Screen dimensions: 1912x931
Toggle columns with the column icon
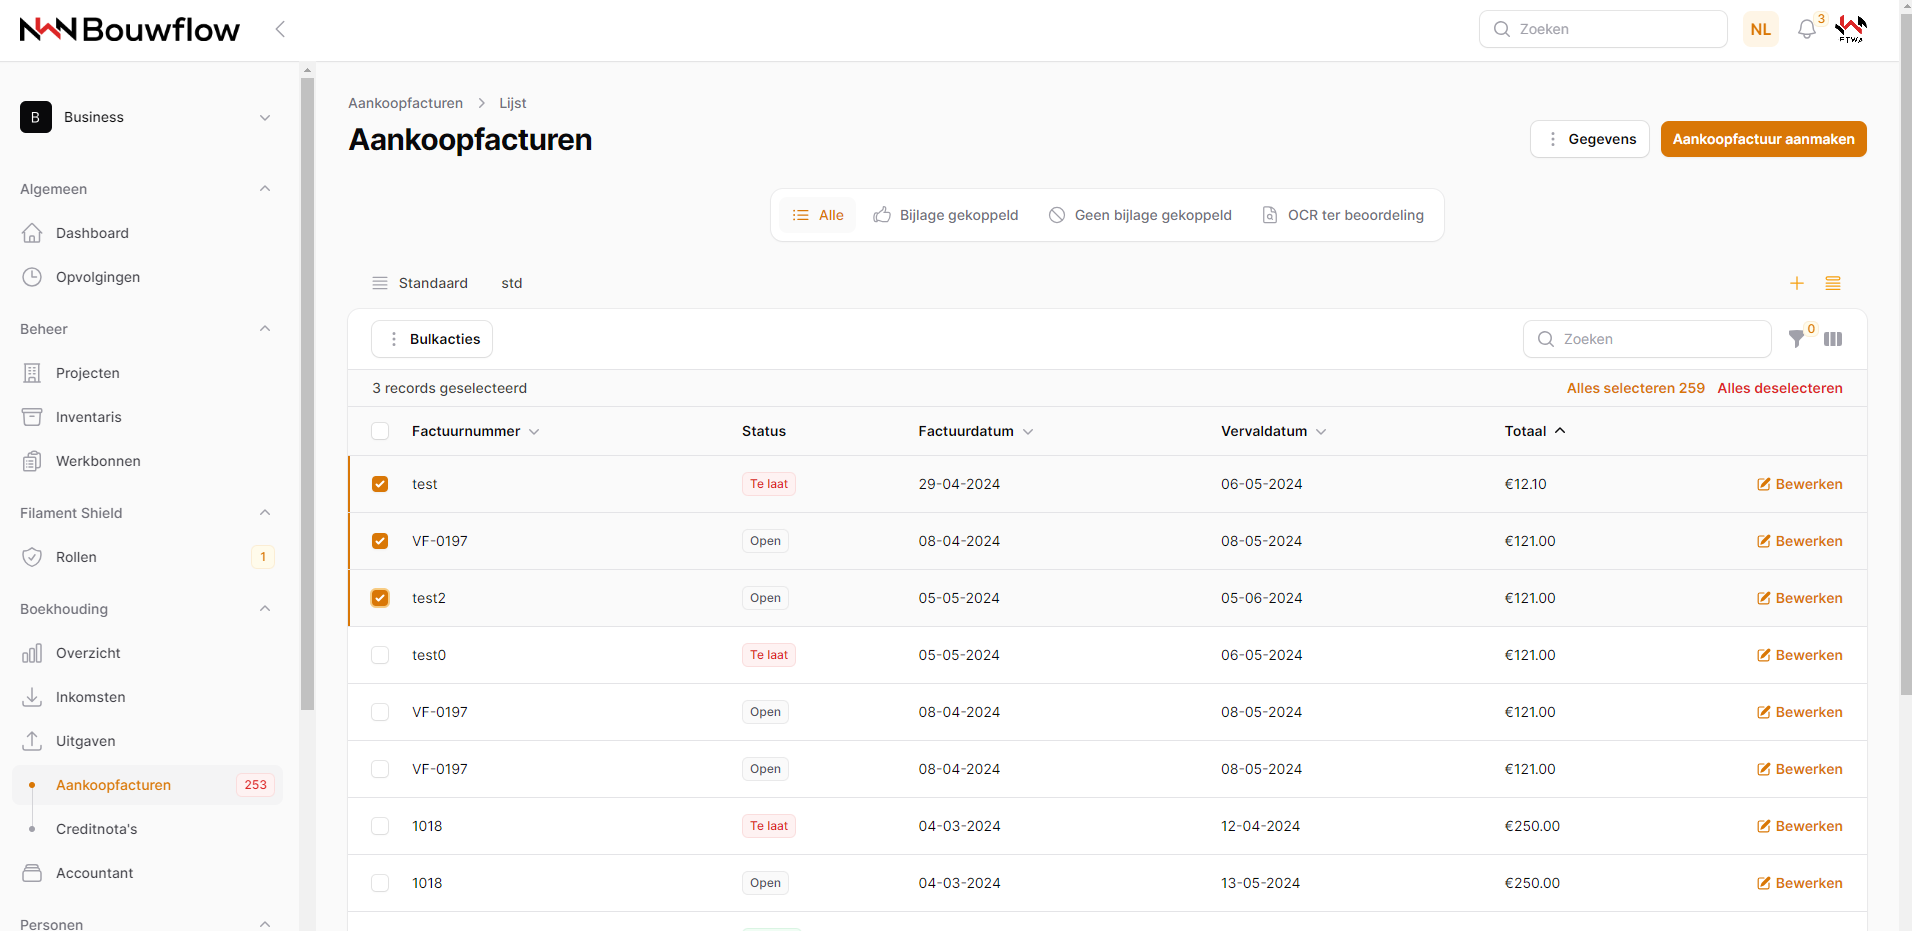point(1833,339)
